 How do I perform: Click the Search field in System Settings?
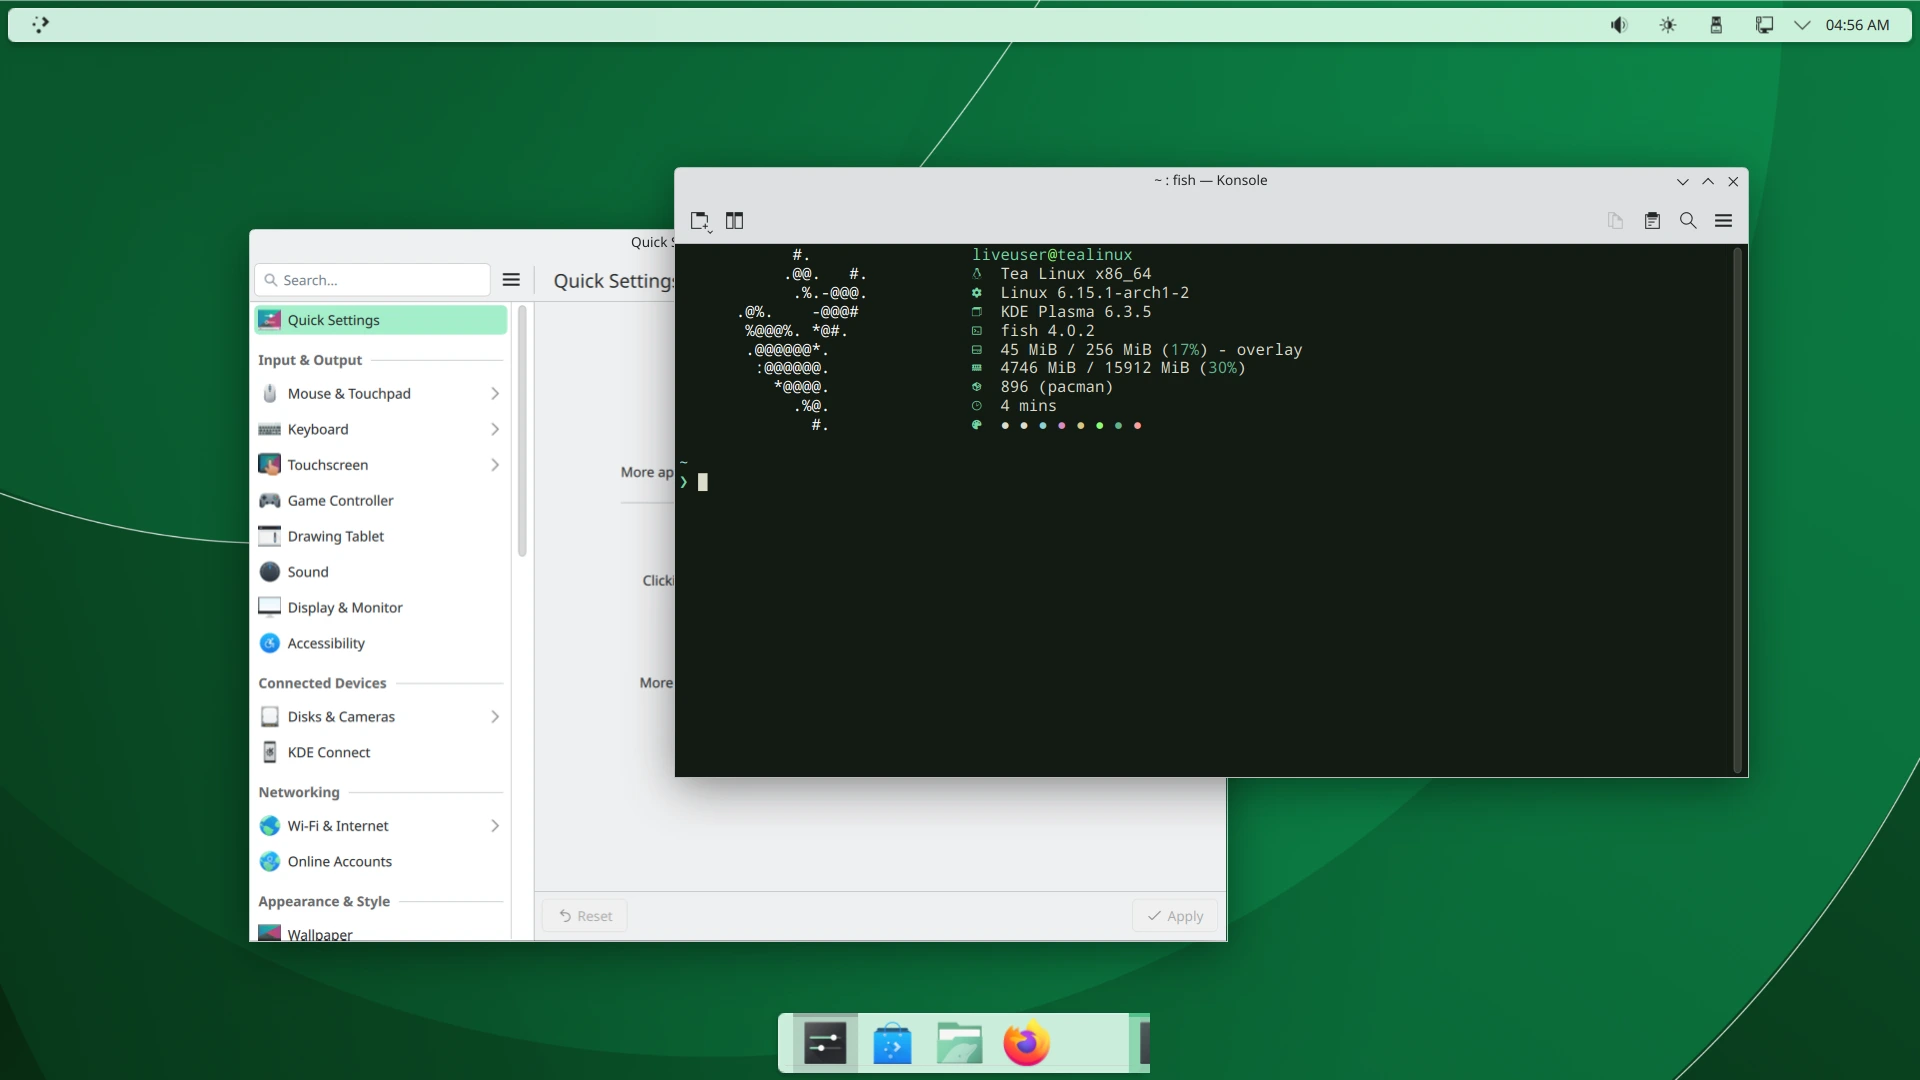coord(371,280)
